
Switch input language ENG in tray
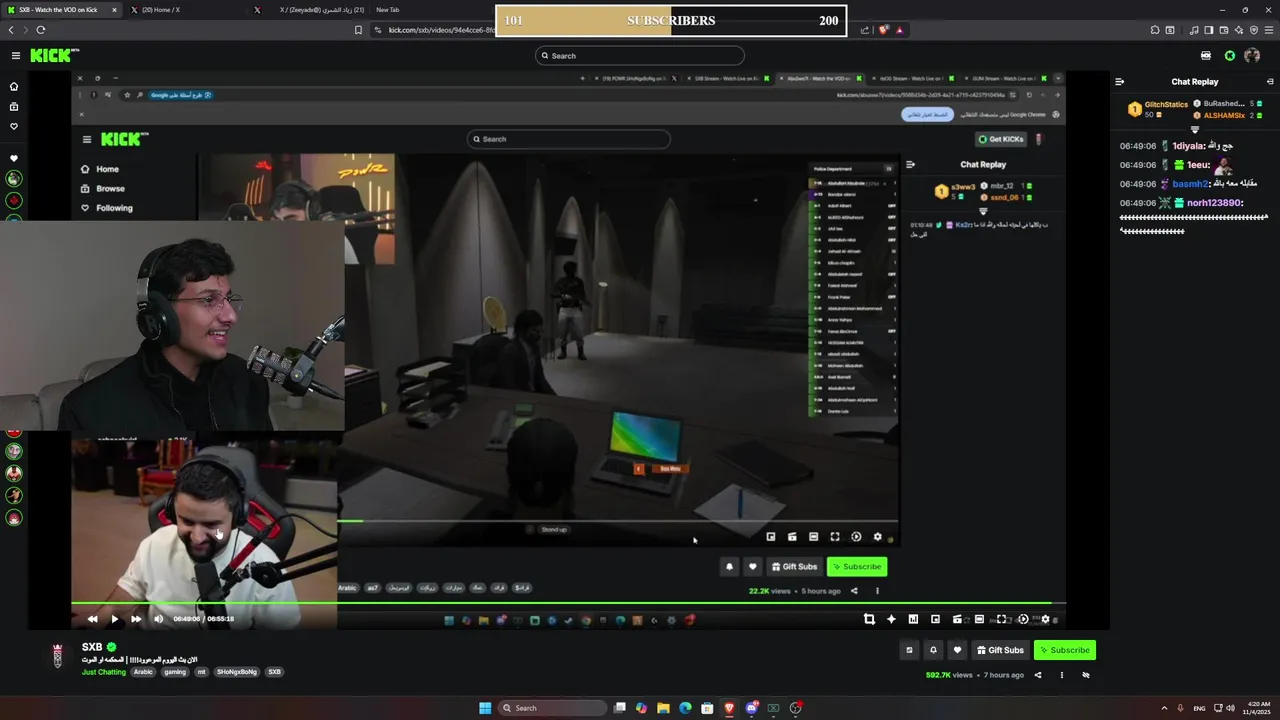[x=1199, y=708]
